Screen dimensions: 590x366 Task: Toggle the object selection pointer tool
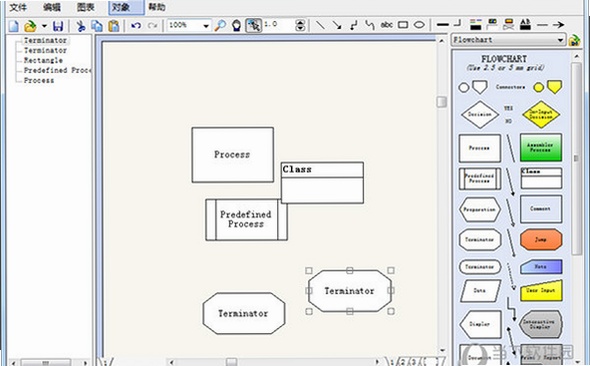click(x=253, y=26)
